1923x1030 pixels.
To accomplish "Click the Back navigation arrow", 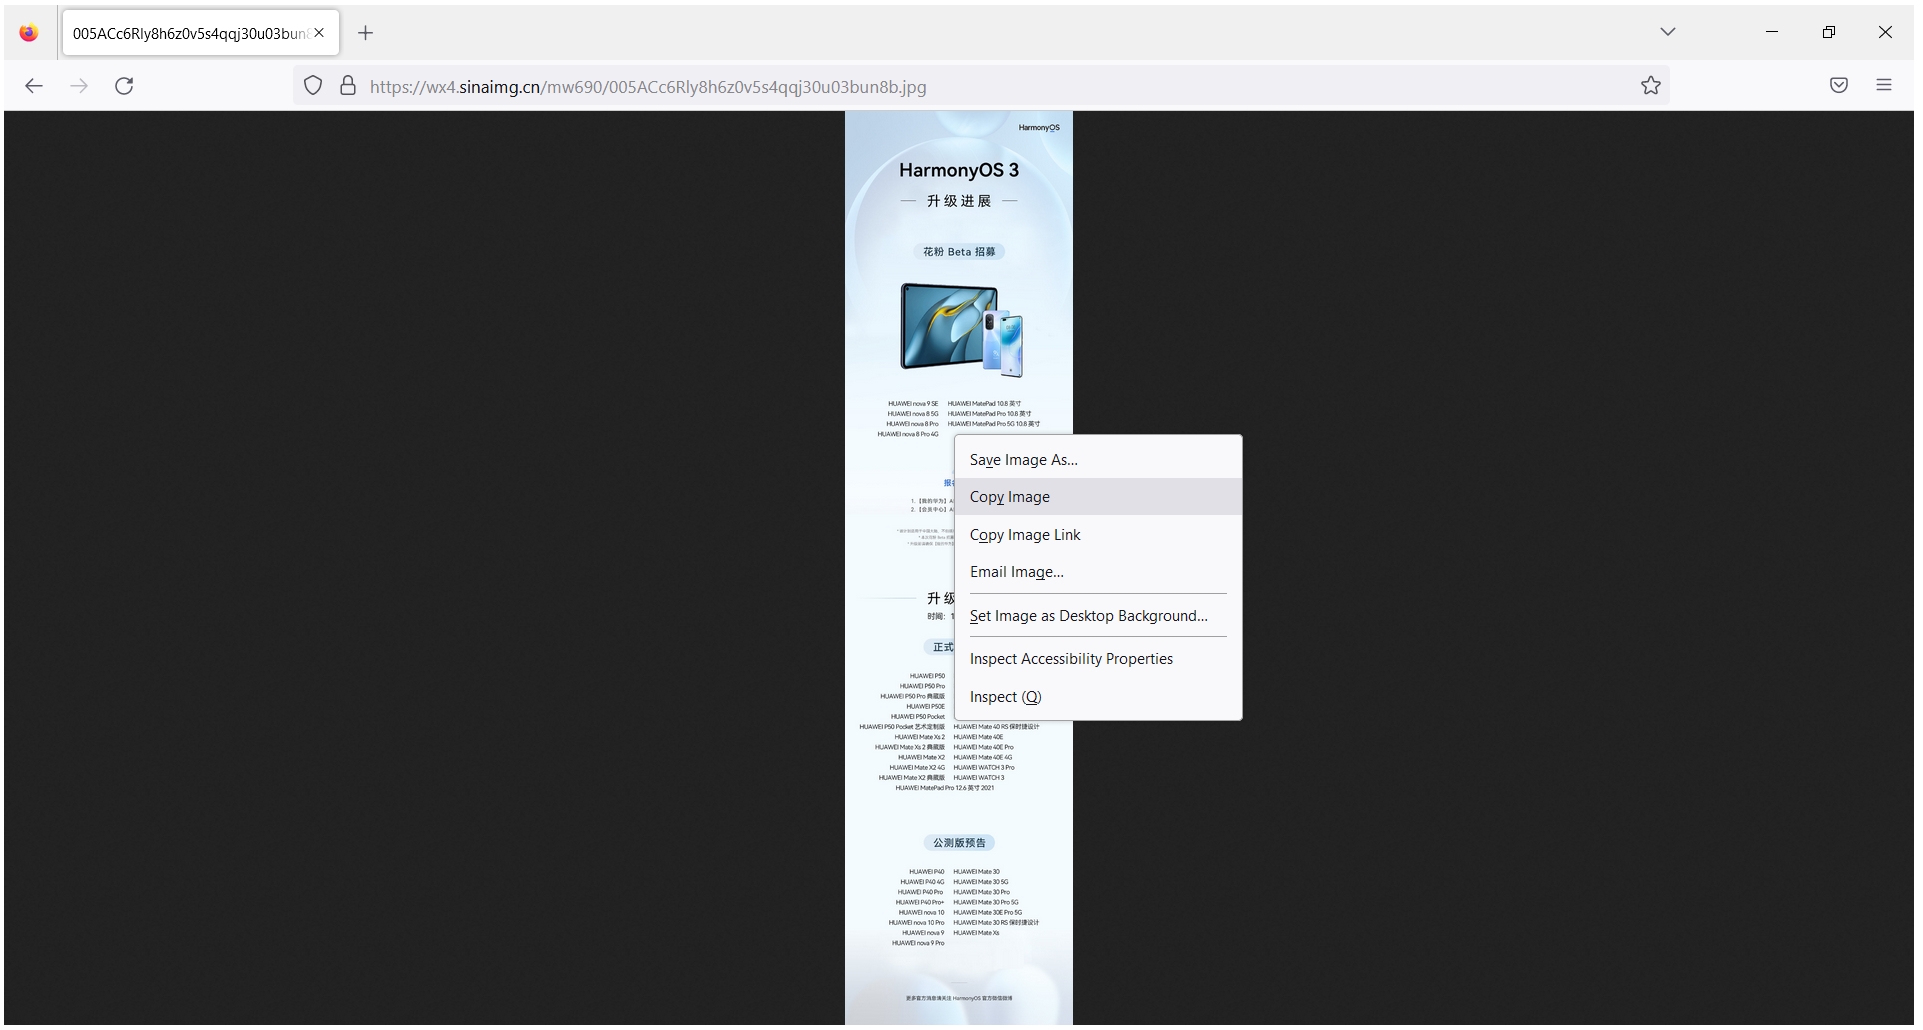I will click(x=34, y=86).
